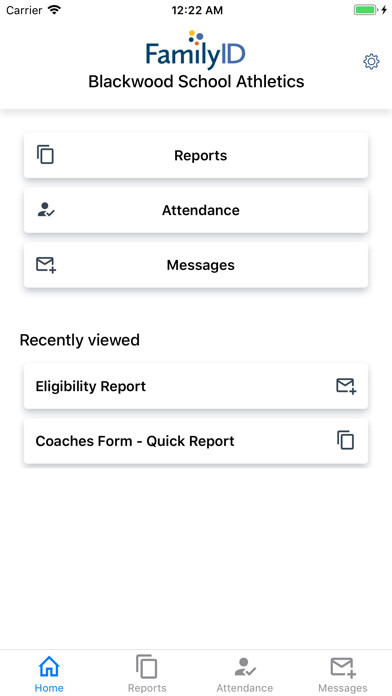Tap the Attendance icon in bottom bar

[245, 667]
